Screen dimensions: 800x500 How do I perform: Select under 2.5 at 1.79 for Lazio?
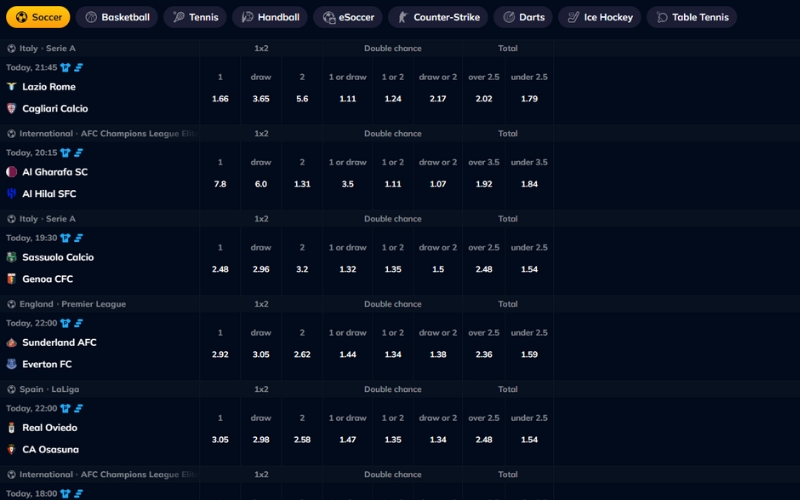[529, 98]
